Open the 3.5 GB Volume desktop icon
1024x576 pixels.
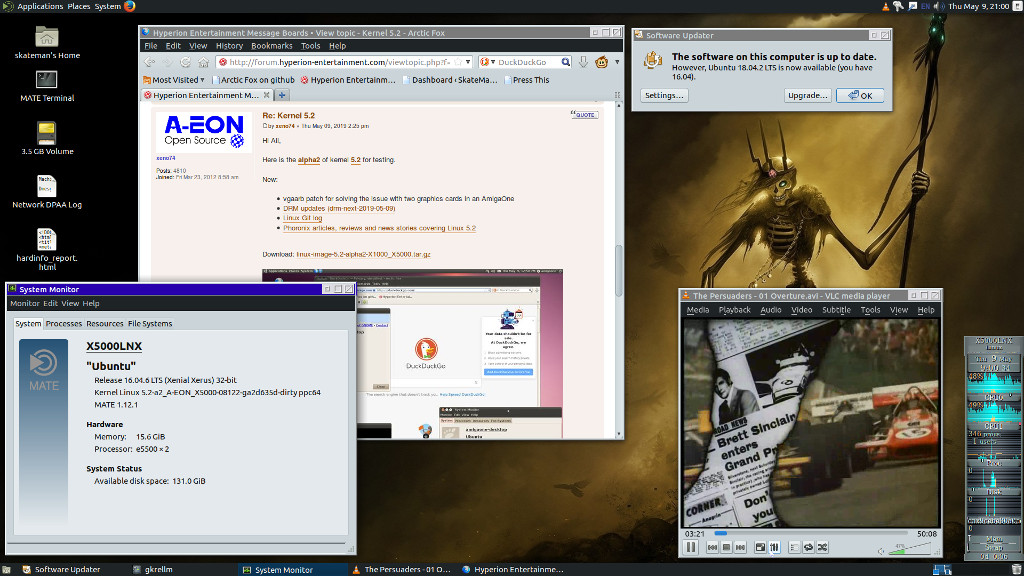pos(46,138)
